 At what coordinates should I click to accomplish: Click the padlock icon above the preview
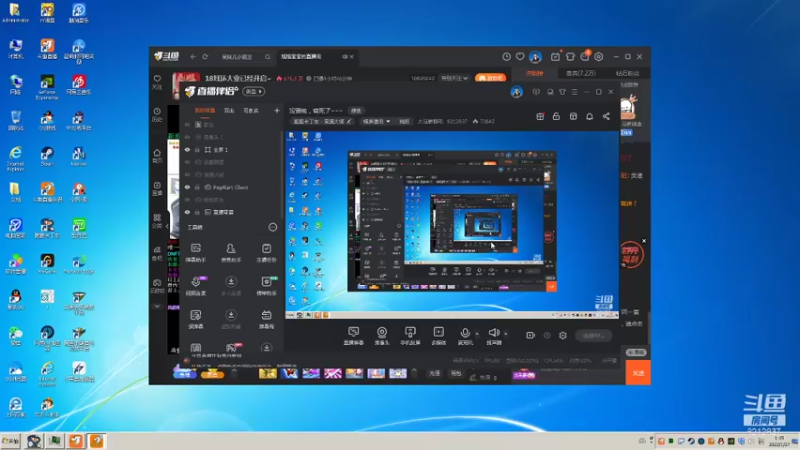pyautogui.click(x=556, y=116)
